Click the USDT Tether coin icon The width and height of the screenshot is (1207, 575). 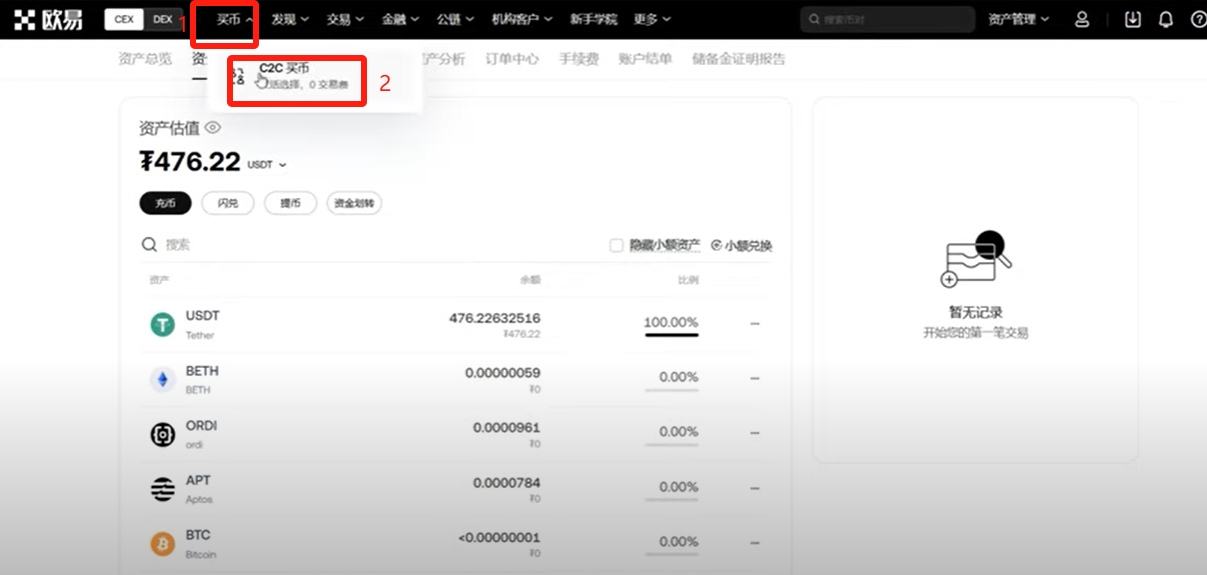pyautogui.click(x=162, y=325)
